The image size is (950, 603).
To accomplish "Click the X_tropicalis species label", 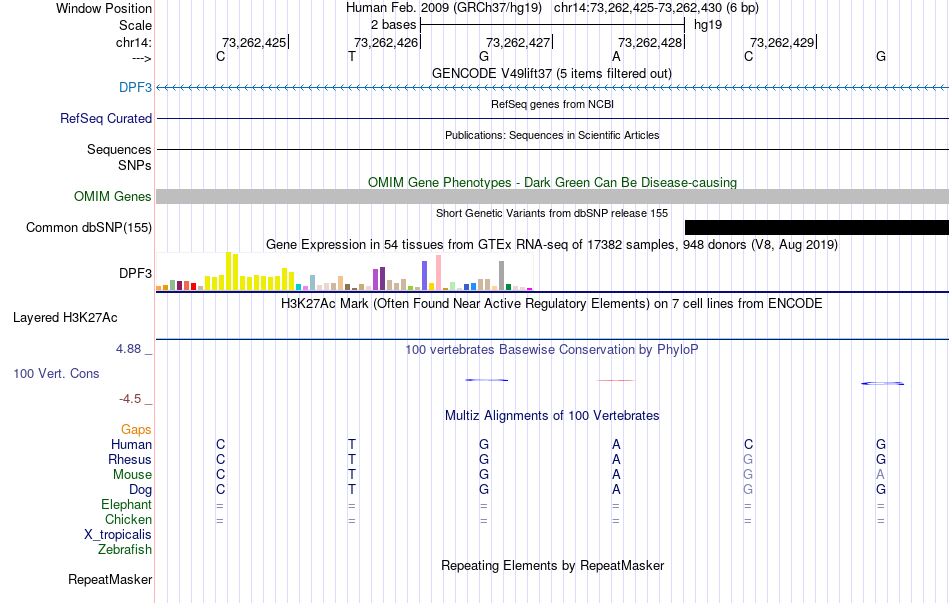I will [x=118, y=535].
